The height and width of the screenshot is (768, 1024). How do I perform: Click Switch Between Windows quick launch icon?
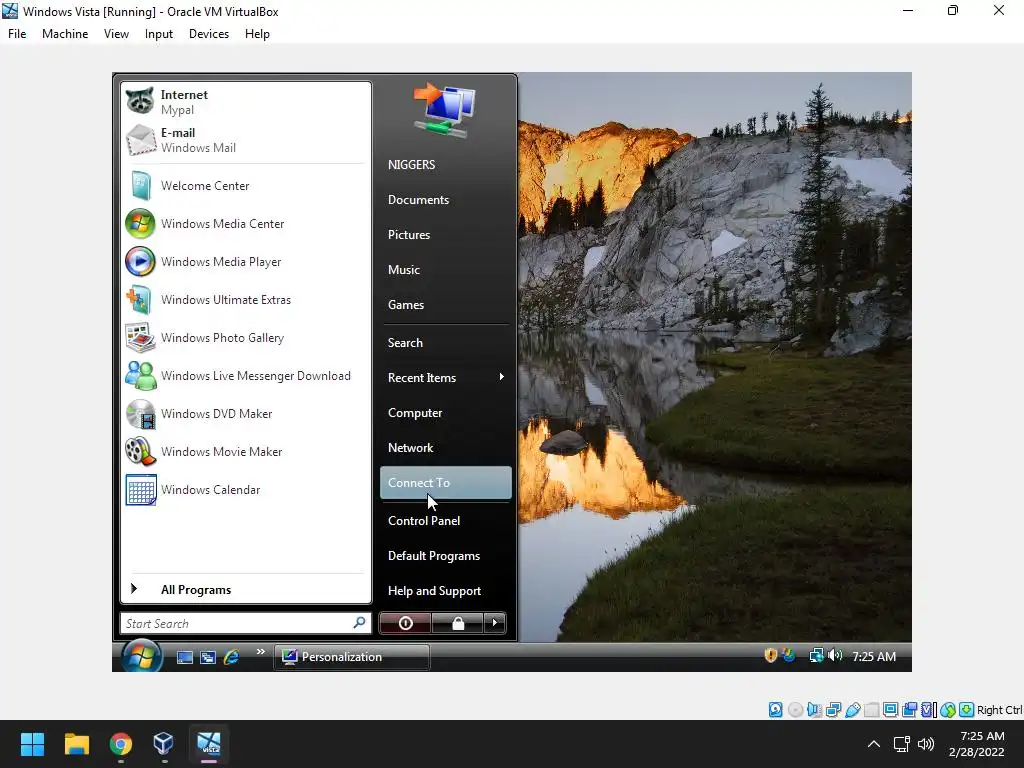[208, 657]
